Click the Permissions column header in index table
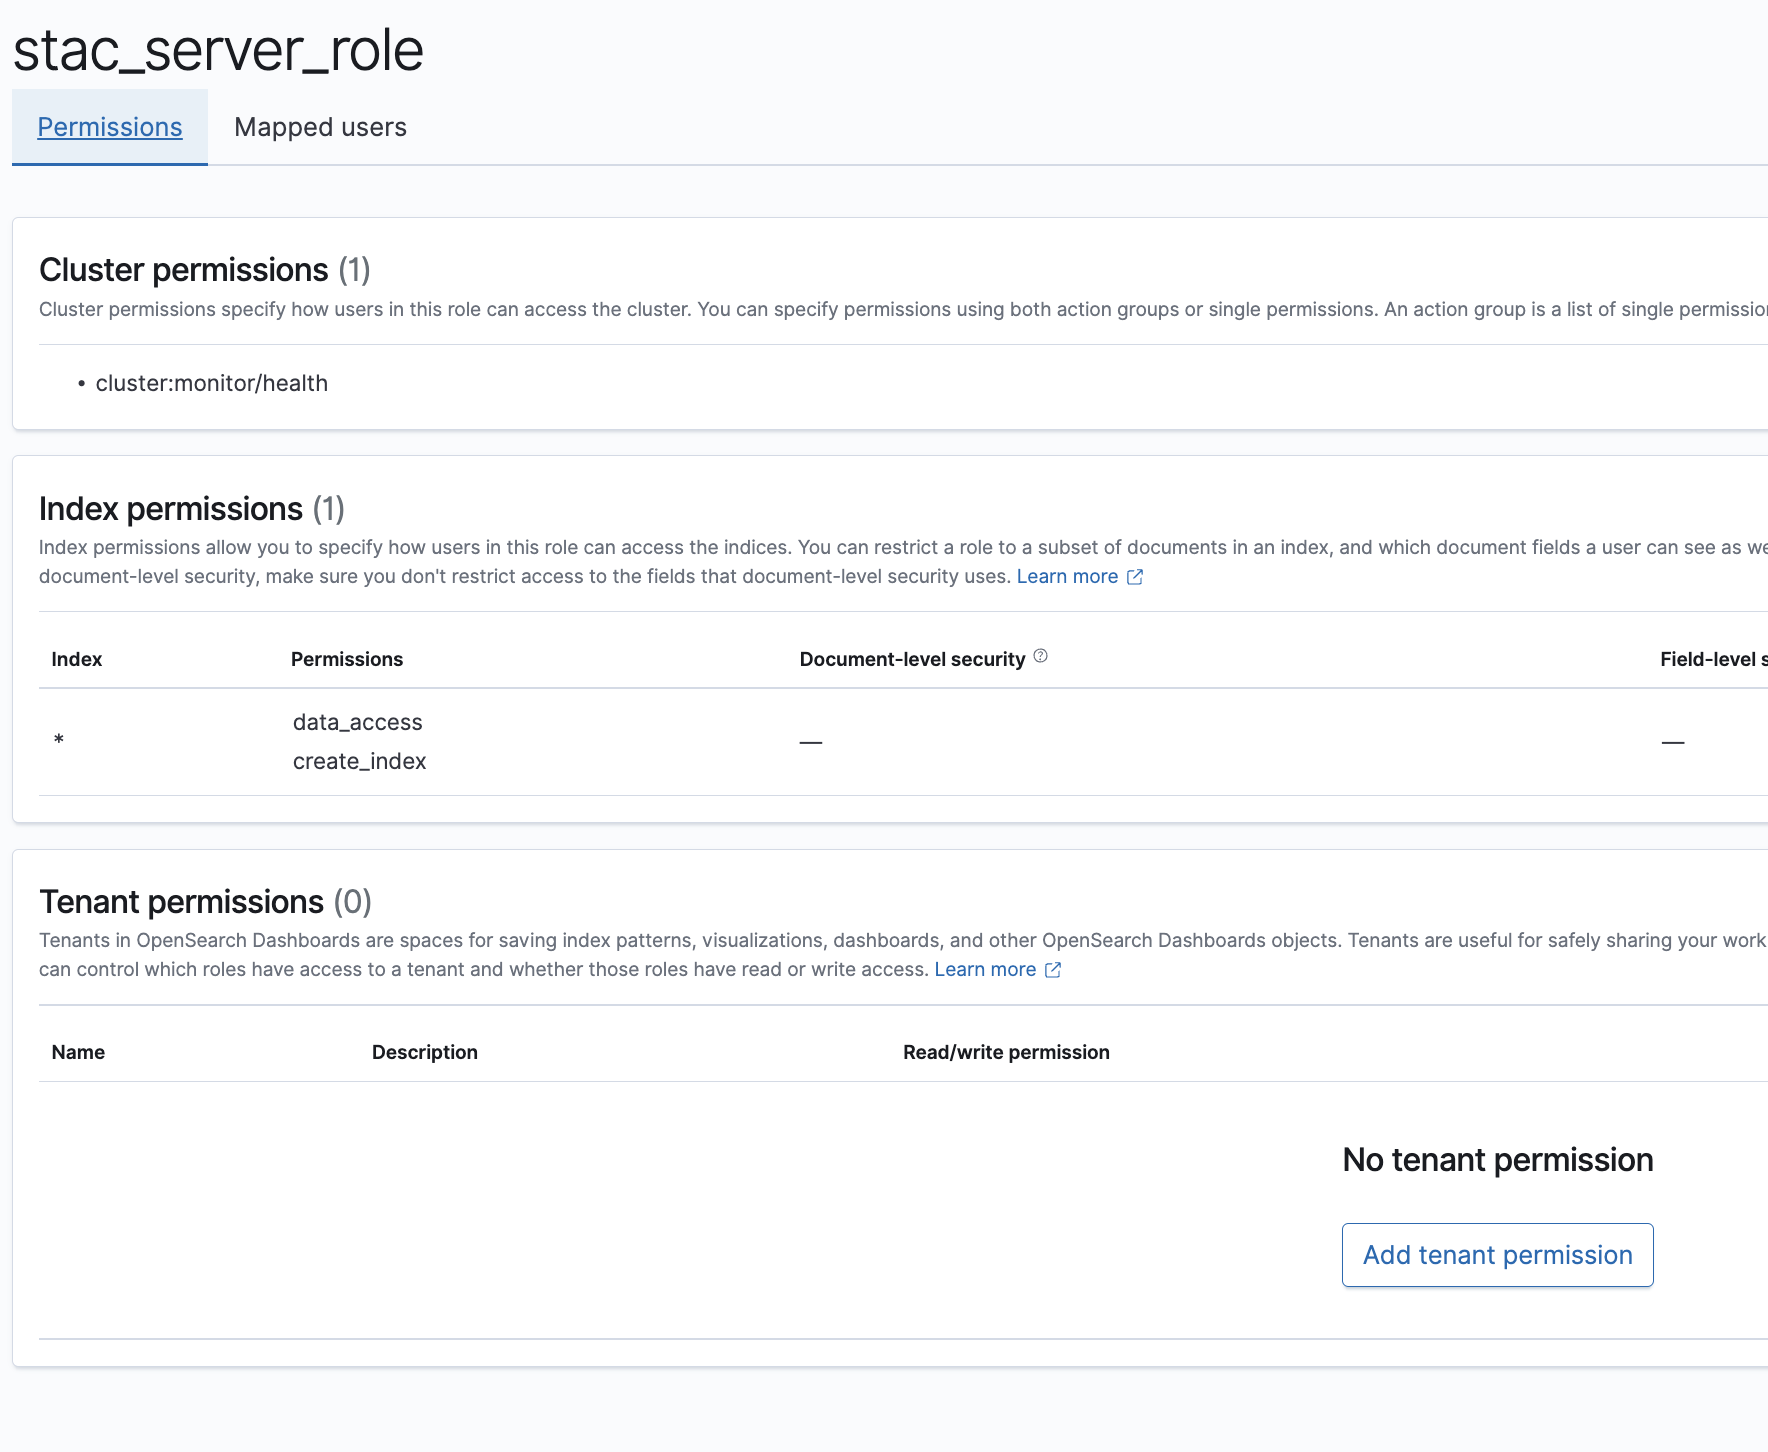This screenshot has height=1452, width=1768. pos(347,659)
